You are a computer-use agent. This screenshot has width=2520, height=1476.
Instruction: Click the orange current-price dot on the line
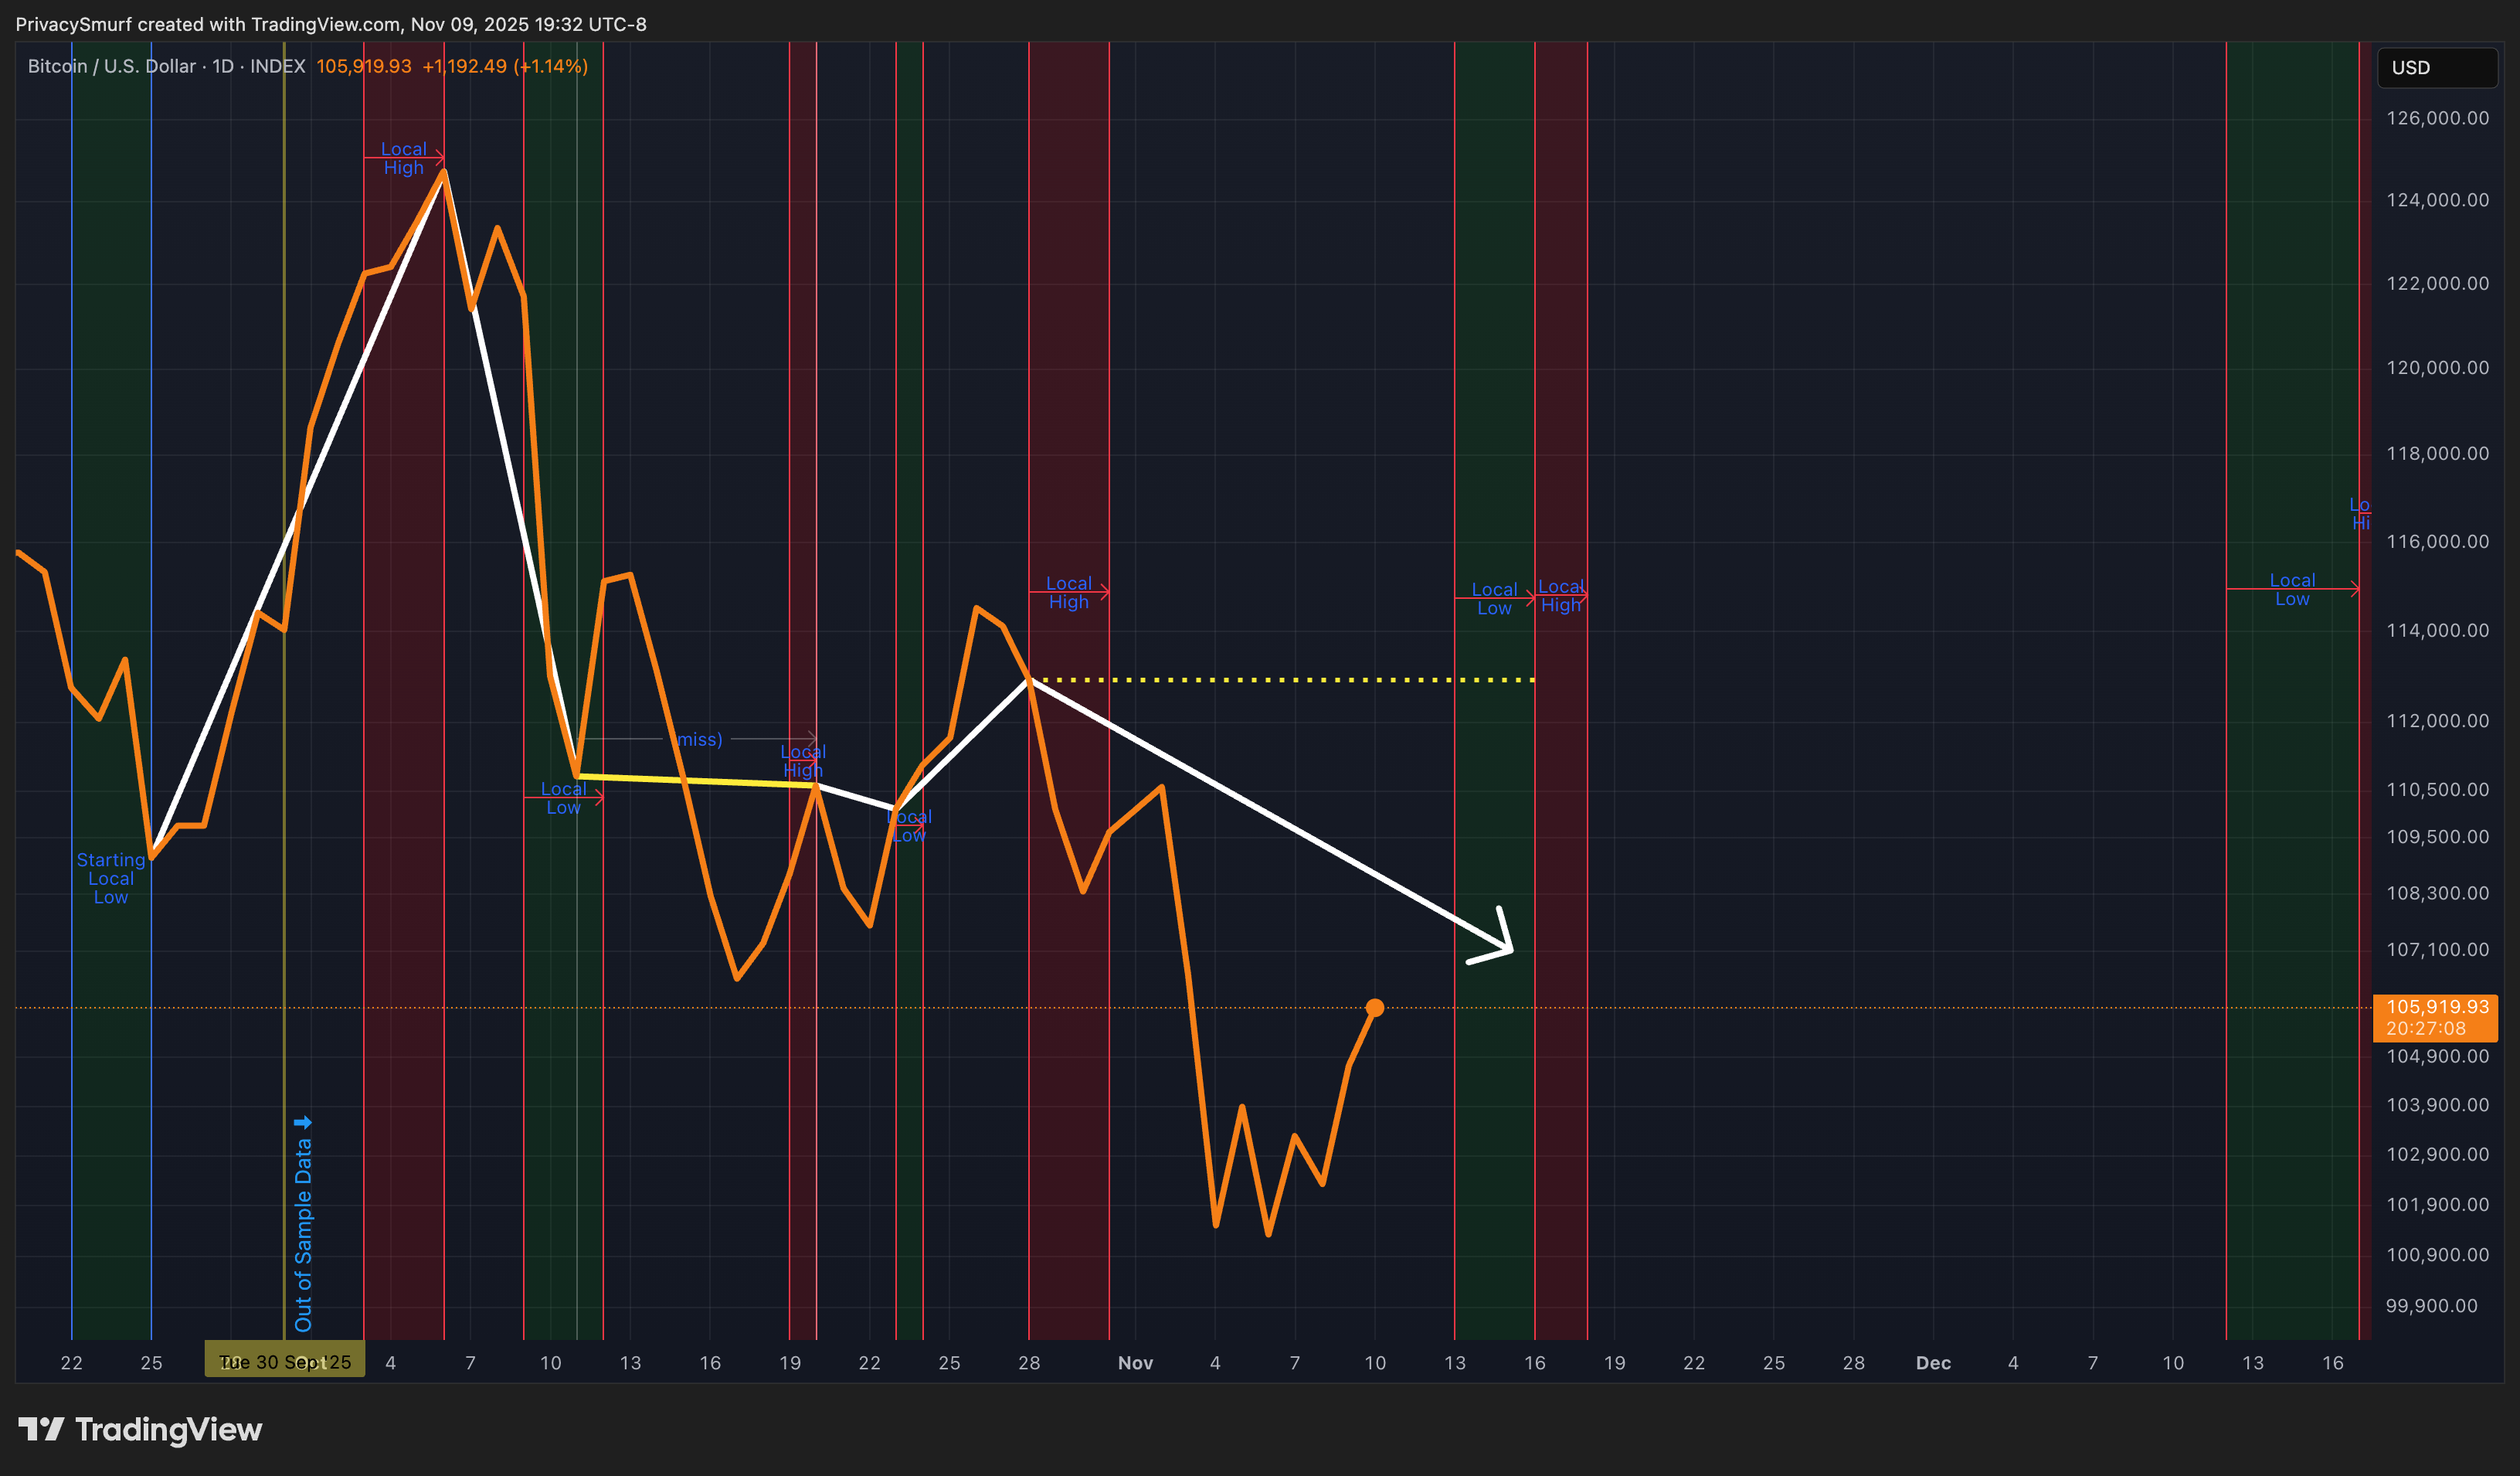point(1375,1007)
